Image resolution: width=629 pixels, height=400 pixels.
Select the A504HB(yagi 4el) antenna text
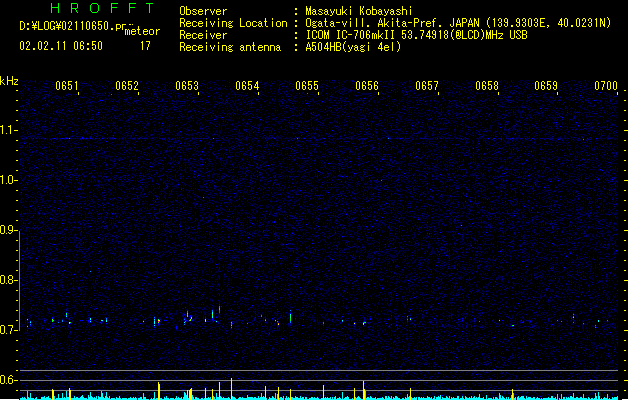click(353, 47)
